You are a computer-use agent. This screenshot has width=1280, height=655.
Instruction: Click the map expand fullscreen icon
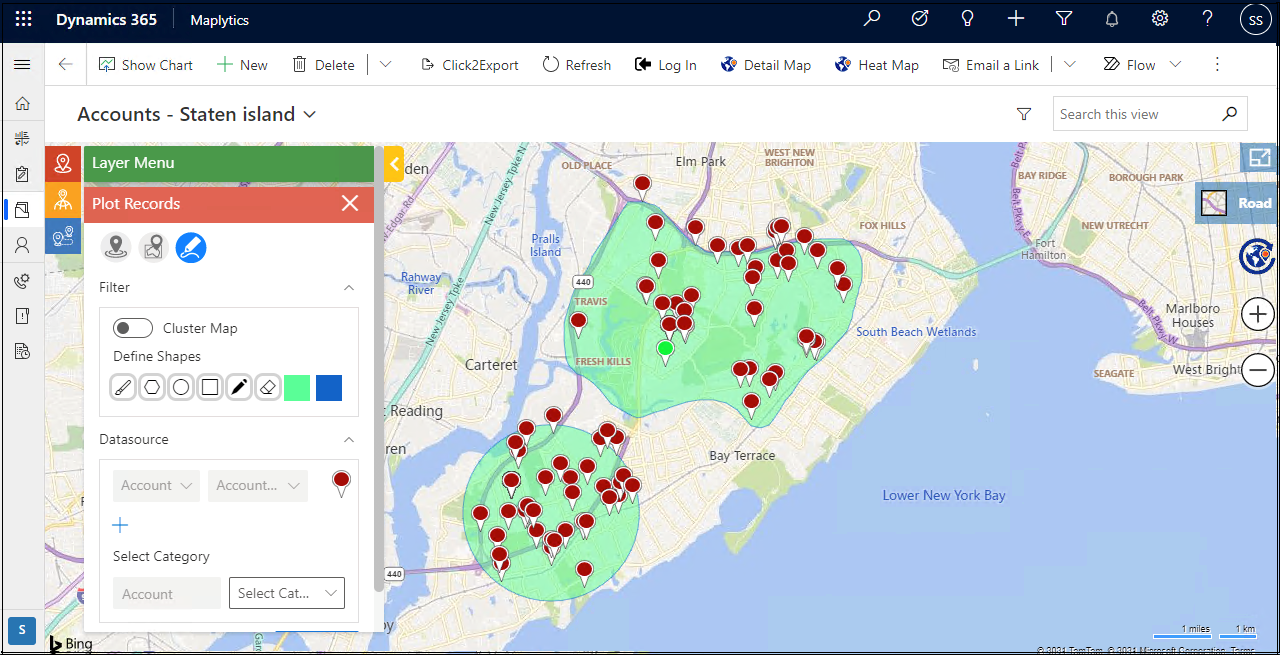[1259, 158]
